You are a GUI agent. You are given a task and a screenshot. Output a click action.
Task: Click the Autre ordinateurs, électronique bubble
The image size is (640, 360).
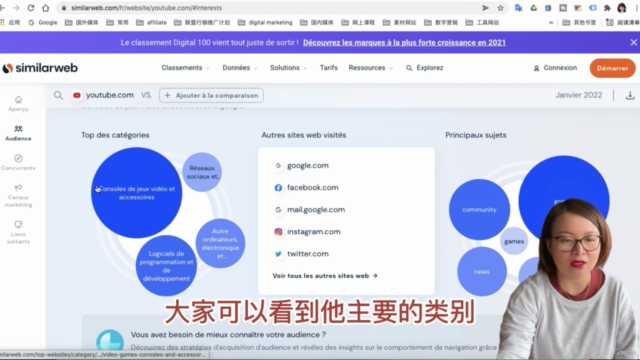click(x=220, y=243)
